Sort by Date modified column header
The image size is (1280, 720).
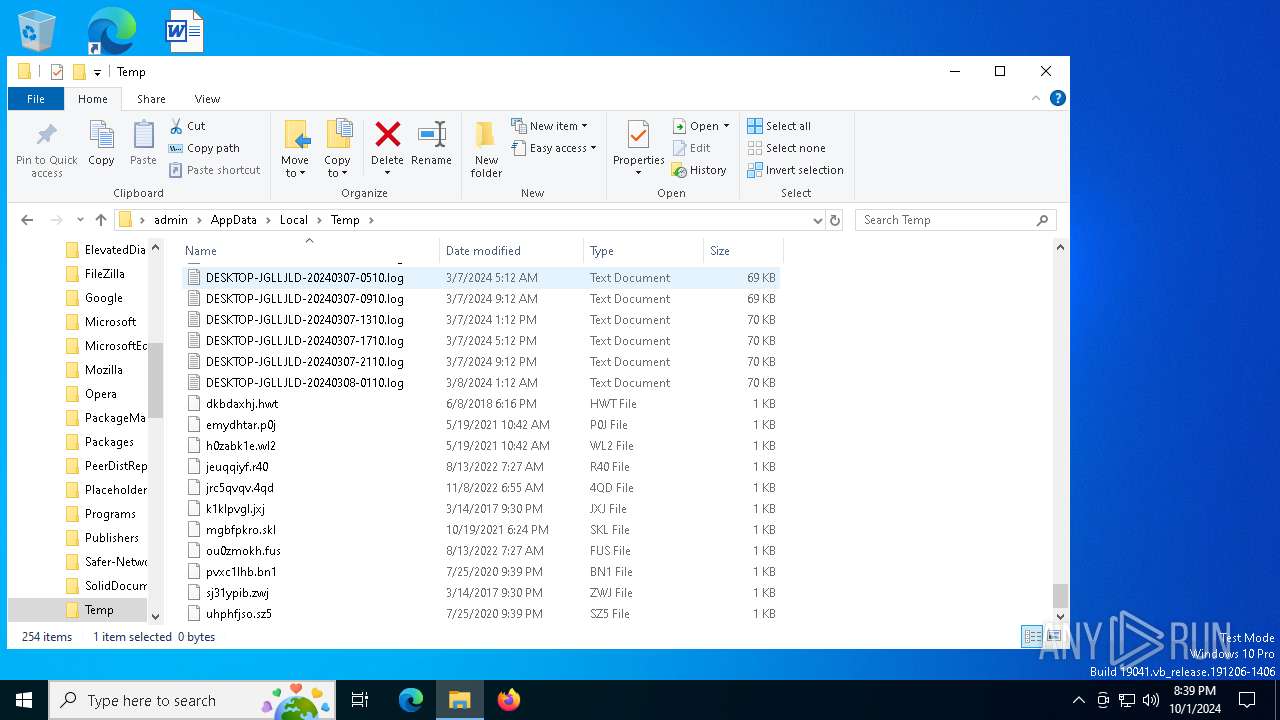[x=511, y=251]
